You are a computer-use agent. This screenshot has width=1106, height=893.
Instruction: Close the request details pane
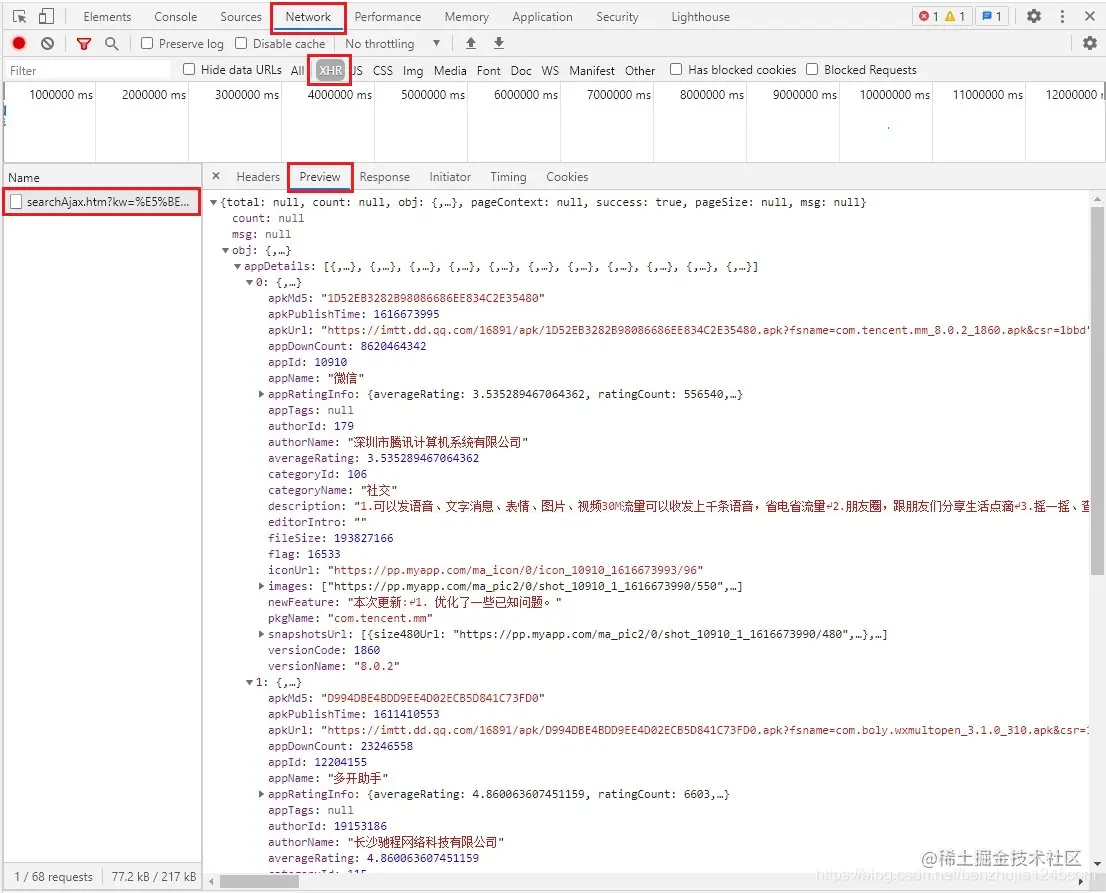click(x=216, y=176)
